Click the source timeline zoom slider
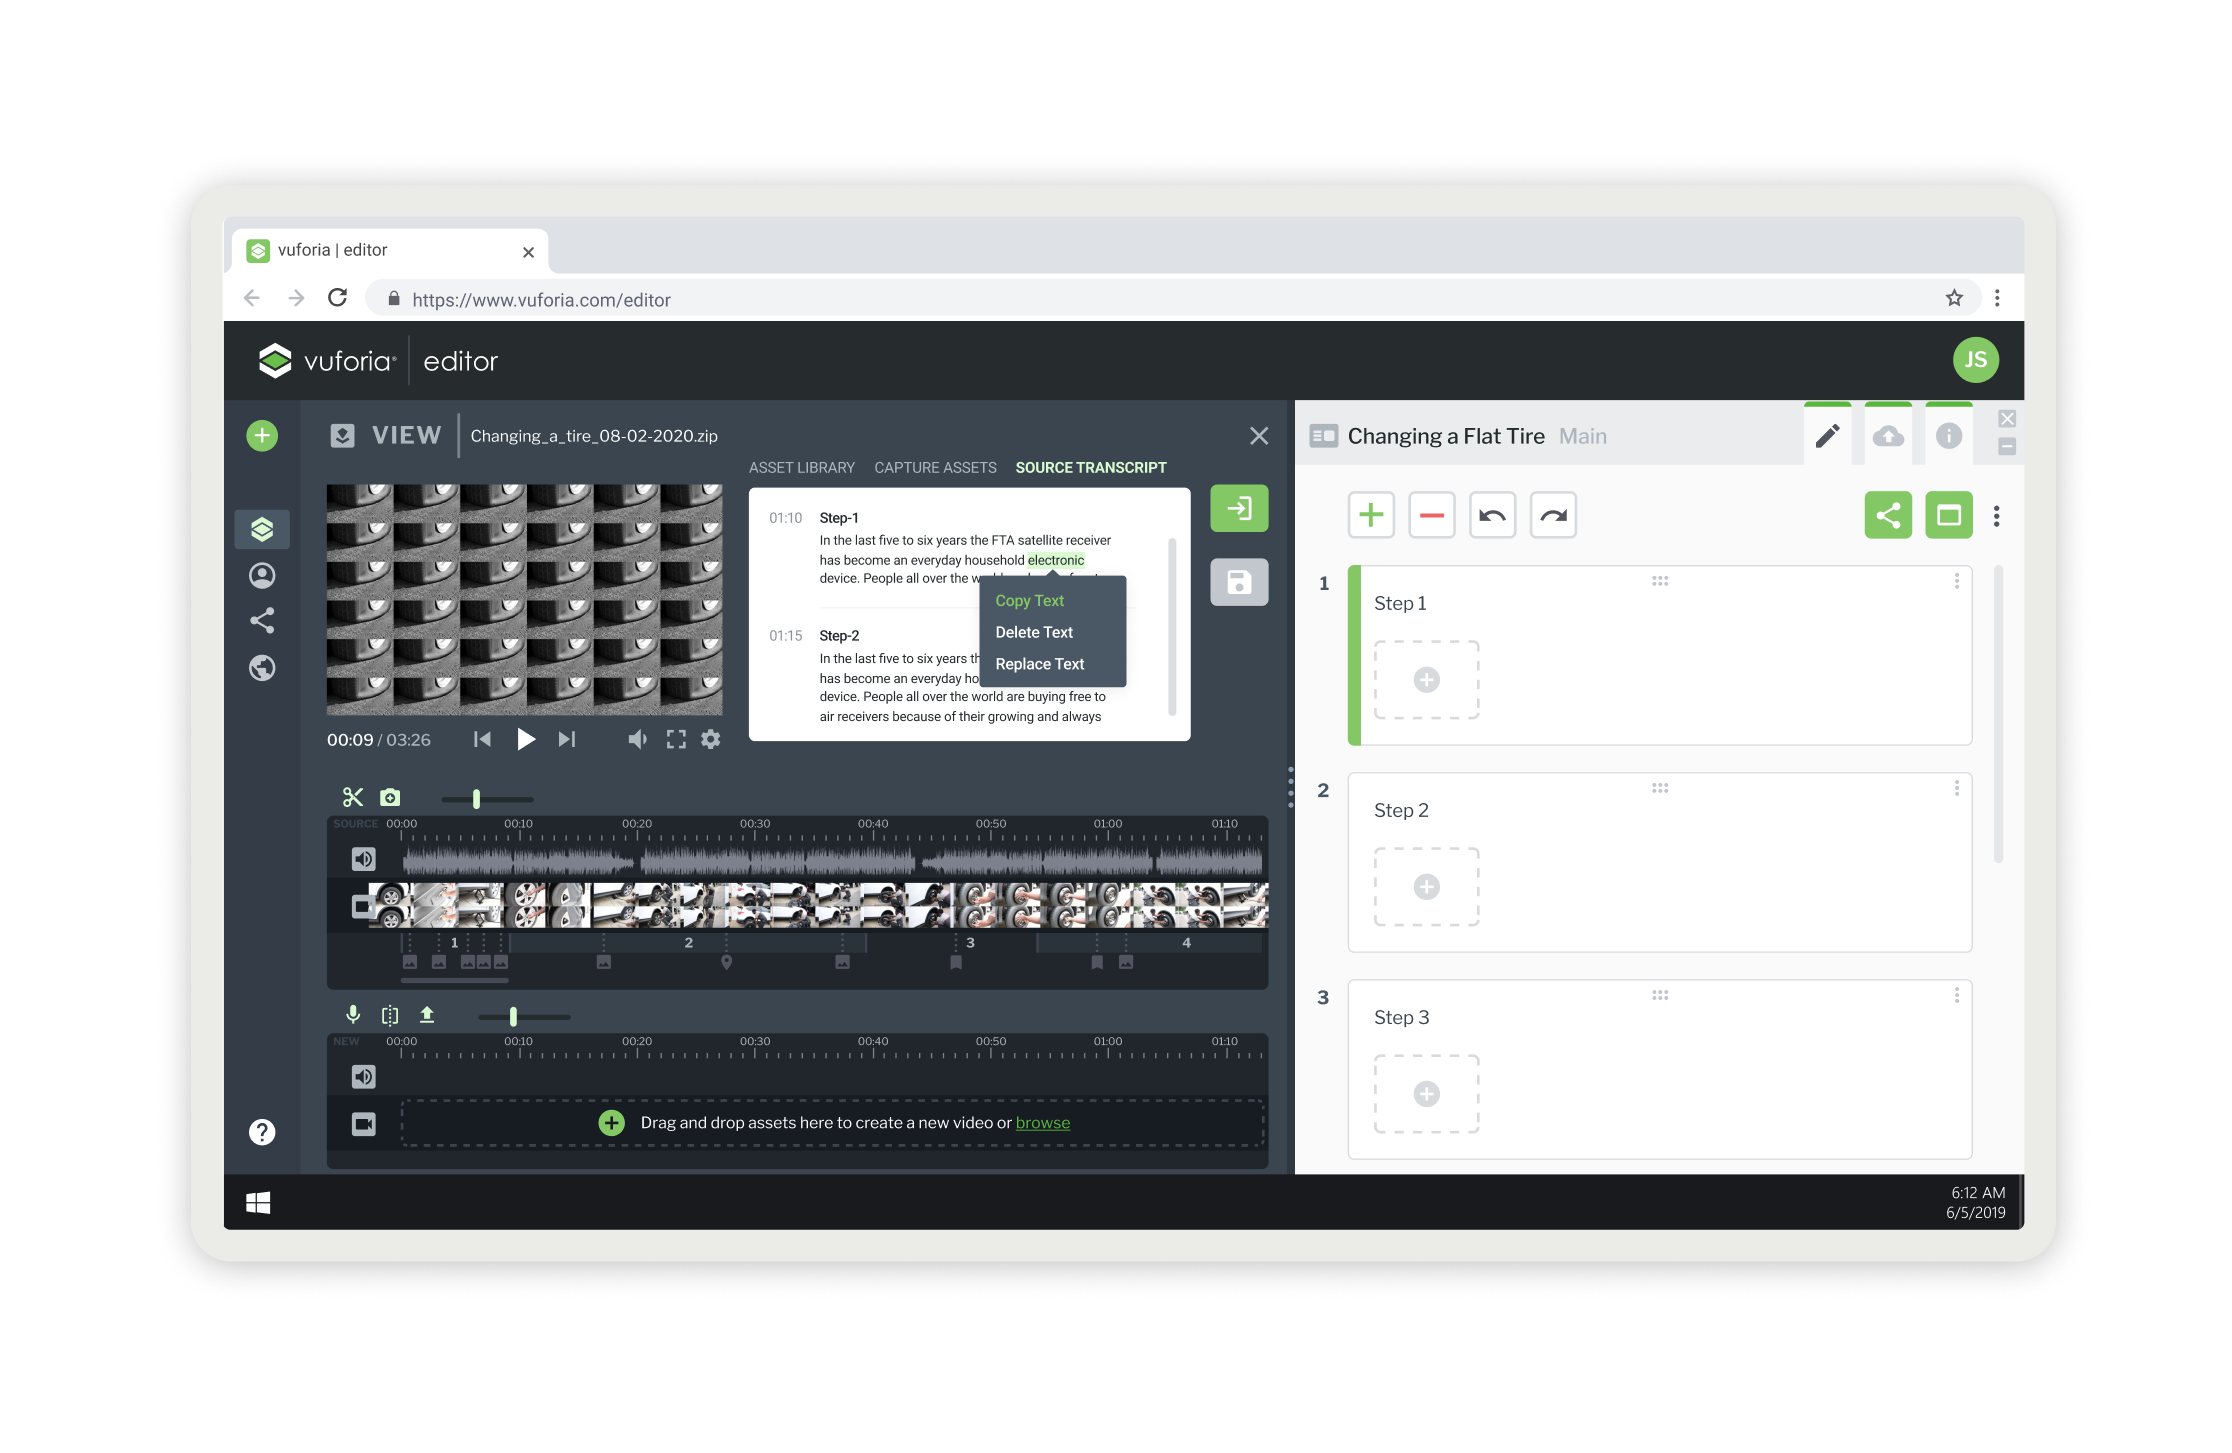 coord(477,798)
